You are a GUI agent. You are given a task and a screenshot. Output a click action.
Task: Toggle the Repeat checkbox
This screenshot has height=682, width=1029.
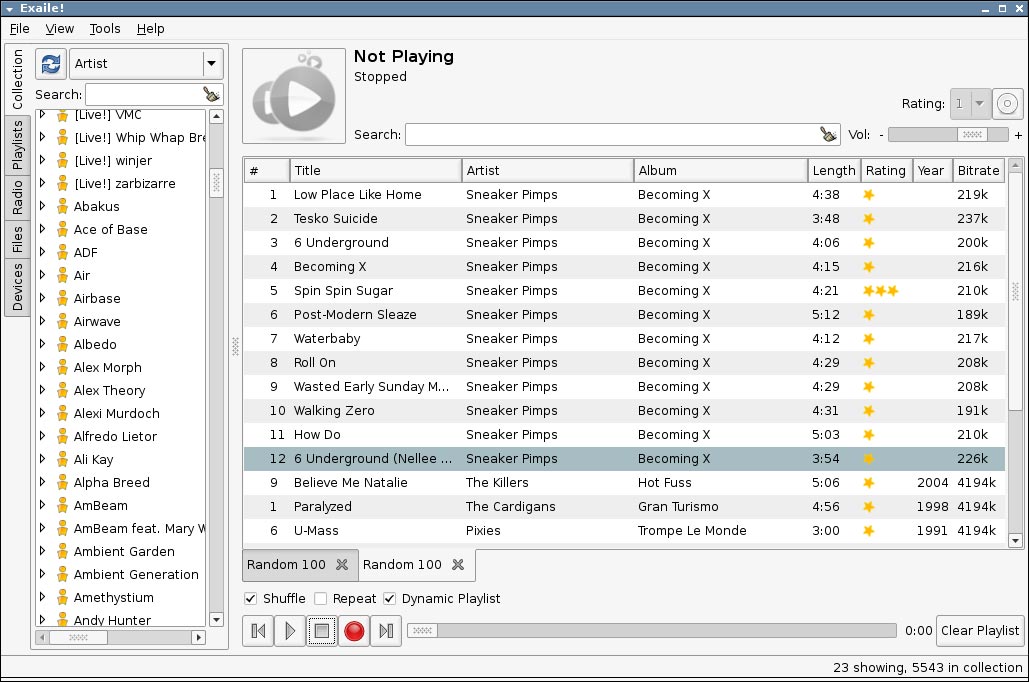[x=321, y=599]
